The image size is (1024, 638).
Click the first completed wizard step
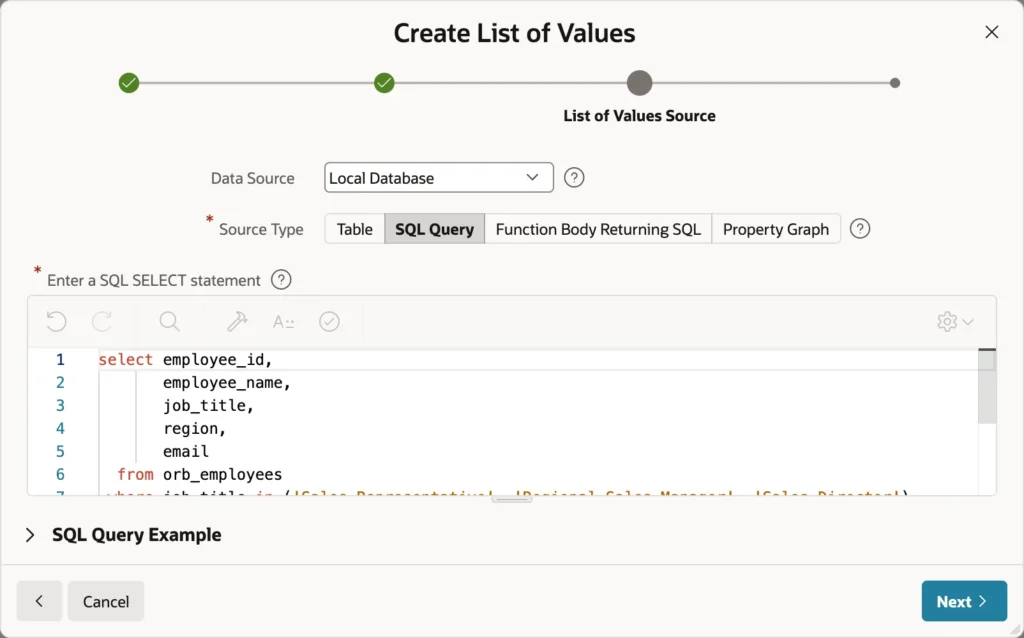click(x=129, y=83)
